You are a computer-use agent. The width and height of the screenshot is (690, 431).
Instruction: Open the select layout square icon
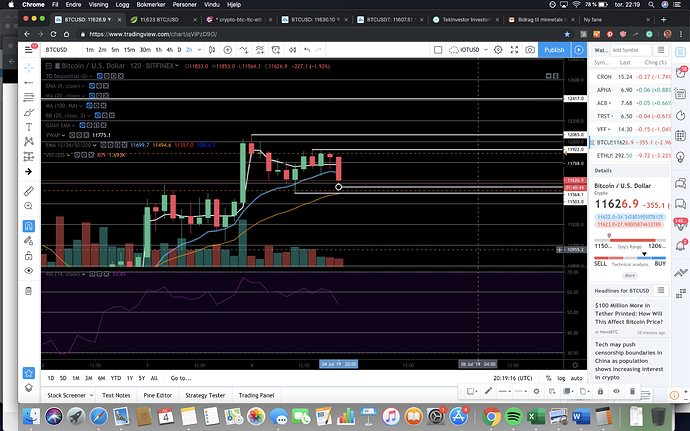tap(438, 50)
